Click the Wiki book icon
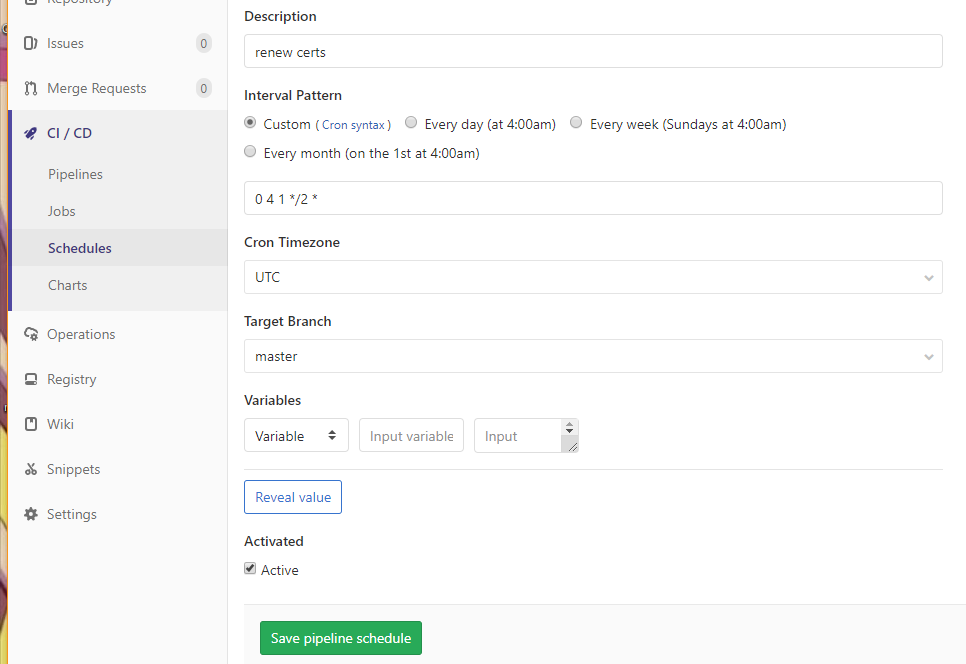Viewport: 966px width, 664px height. [x=30, y=424]
